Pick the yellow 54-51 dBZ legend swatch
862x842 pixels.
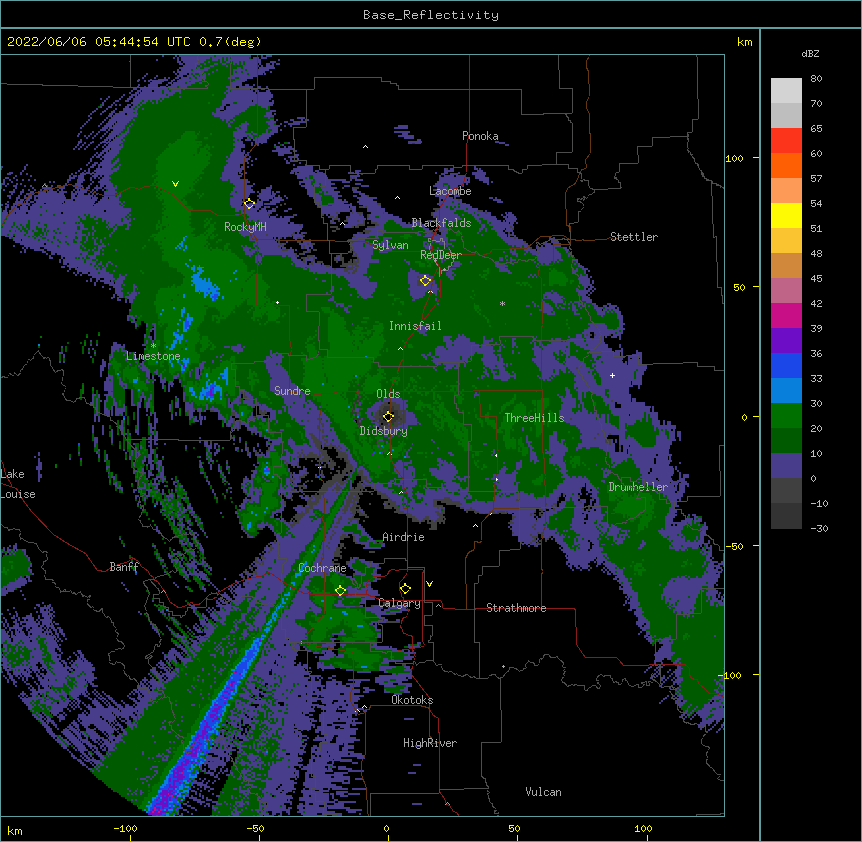(x=786, y=216)
